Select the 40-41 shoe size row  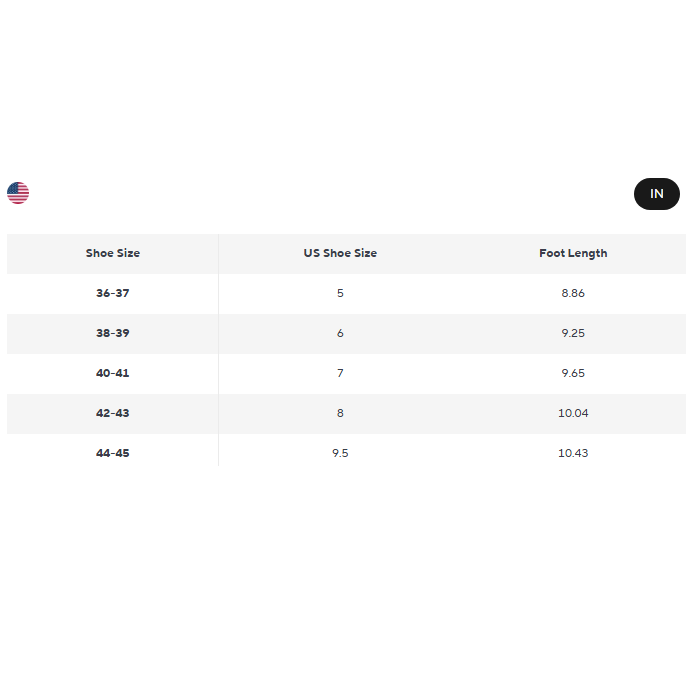[x=113, y=373]
